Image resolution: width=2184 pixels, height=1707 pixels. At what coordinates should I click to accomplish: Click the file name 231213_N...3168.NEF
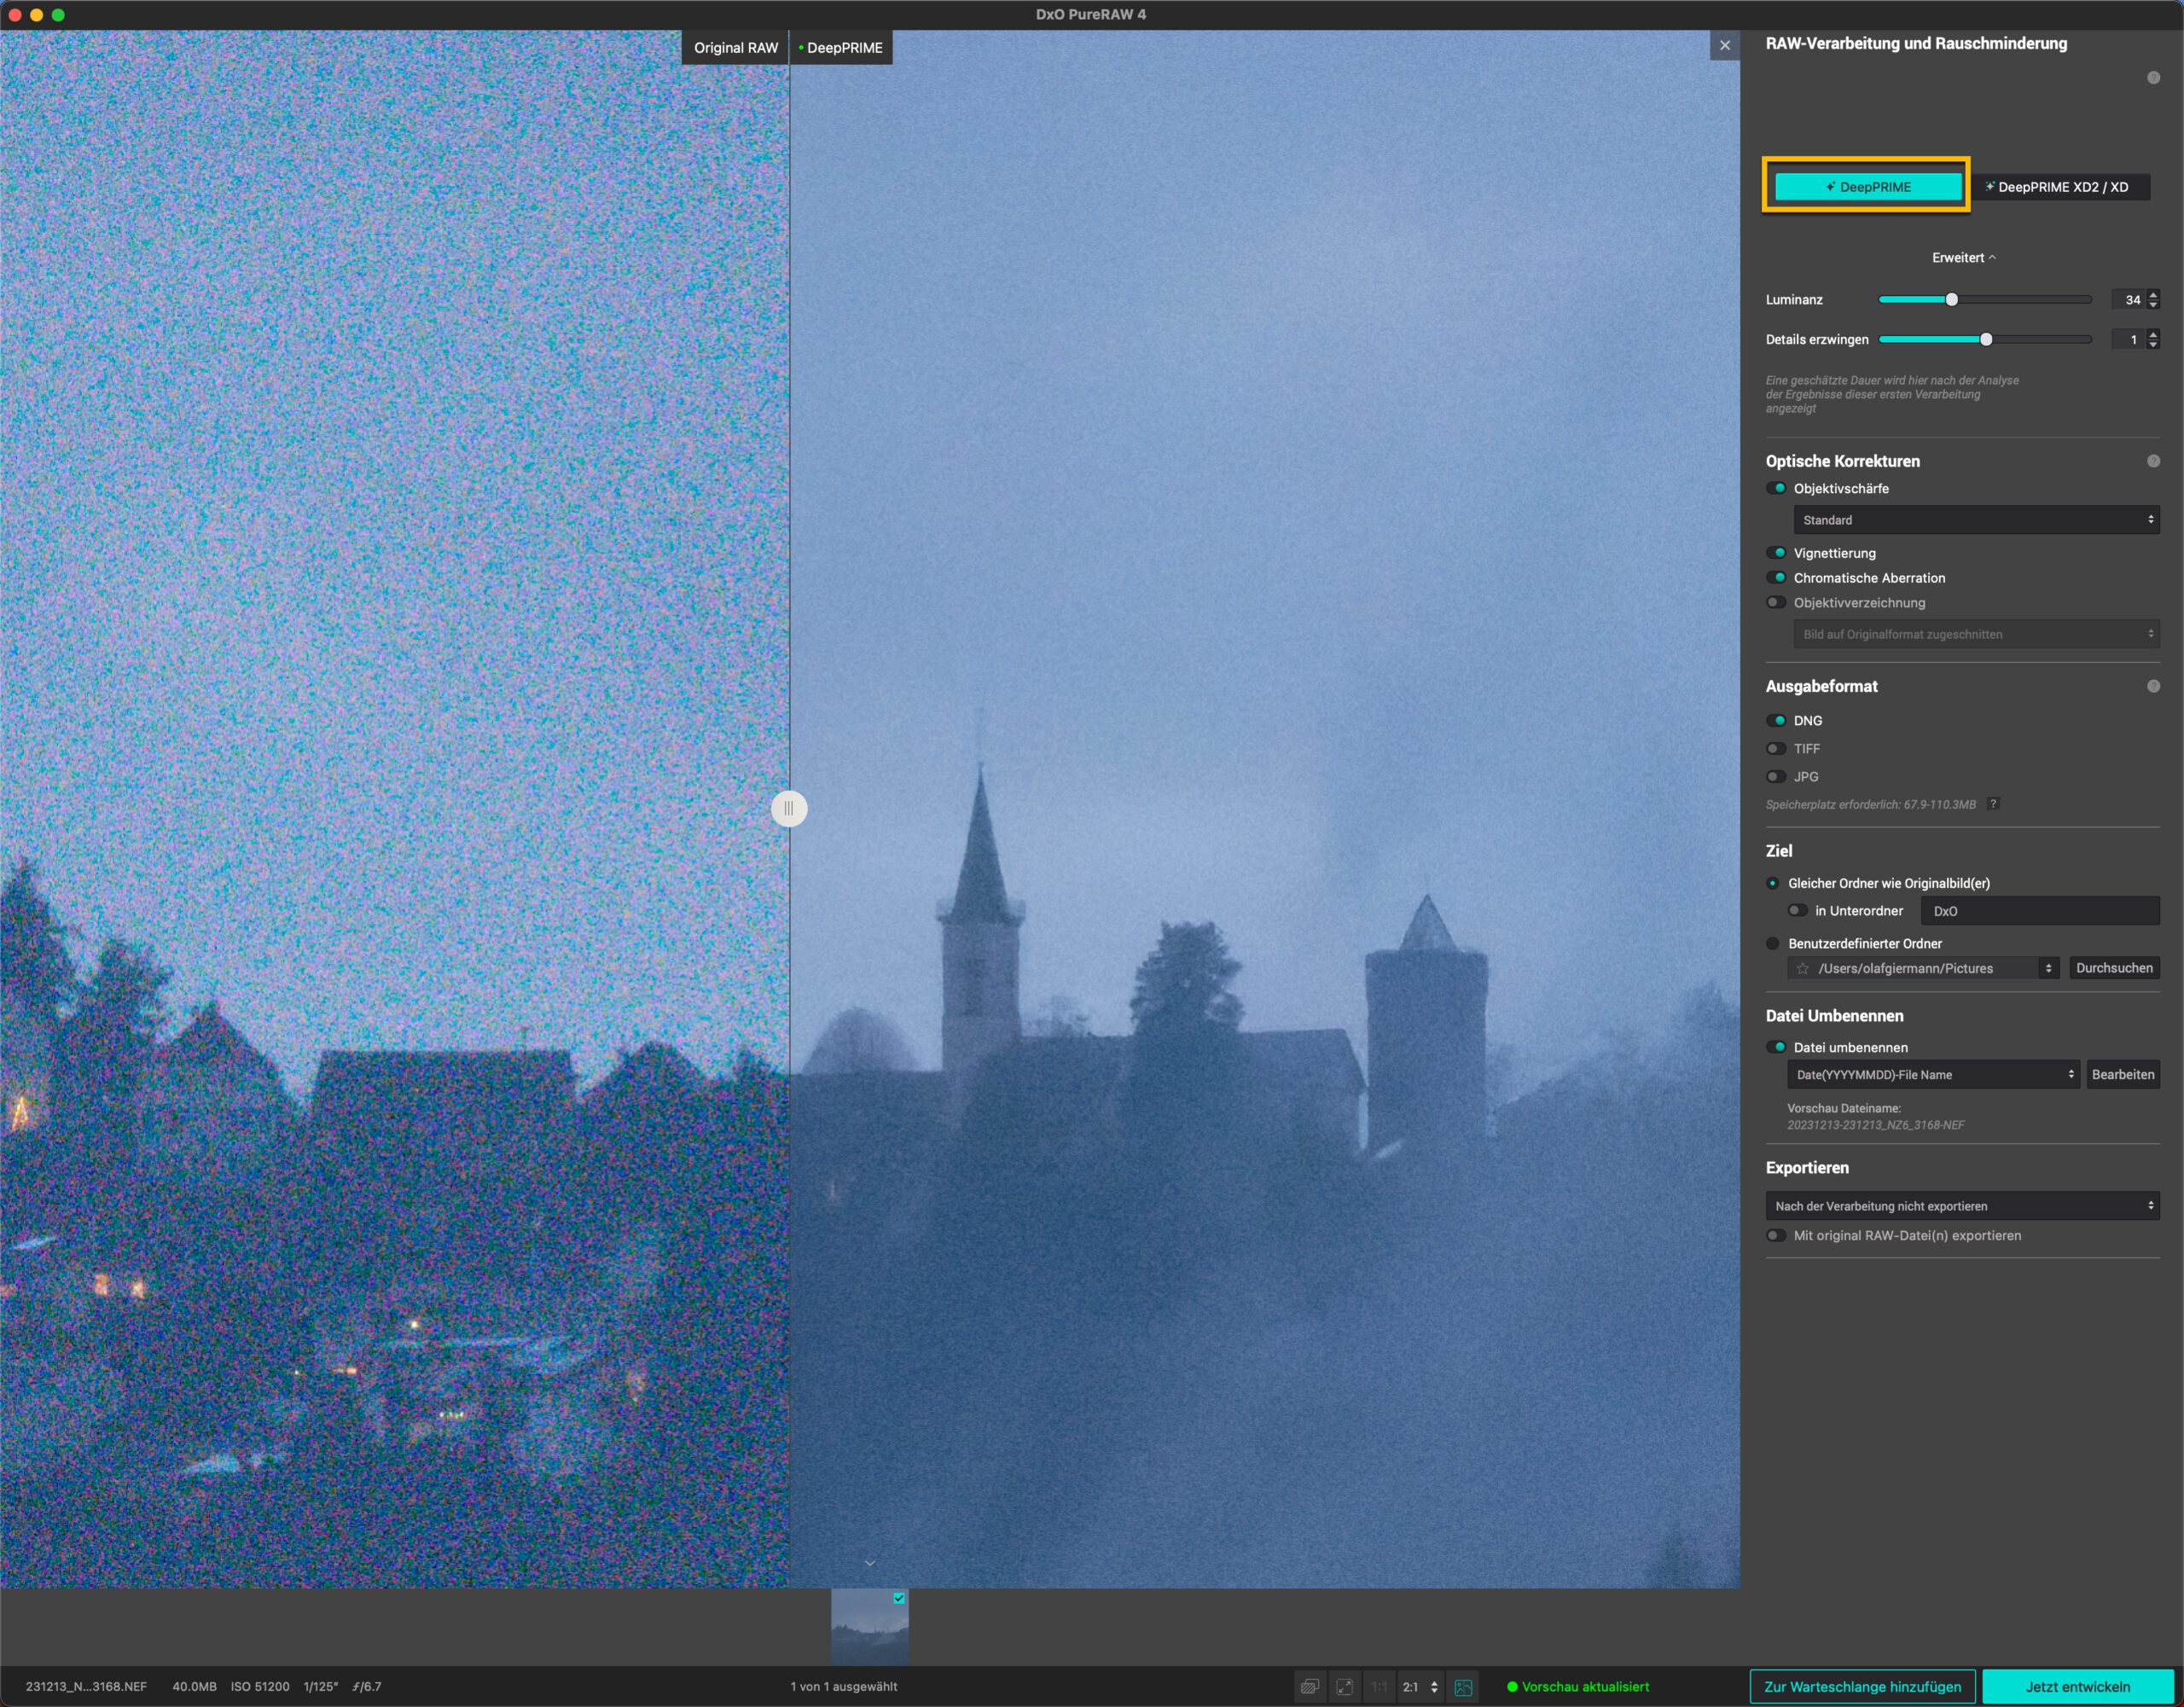click(86, 1687)
